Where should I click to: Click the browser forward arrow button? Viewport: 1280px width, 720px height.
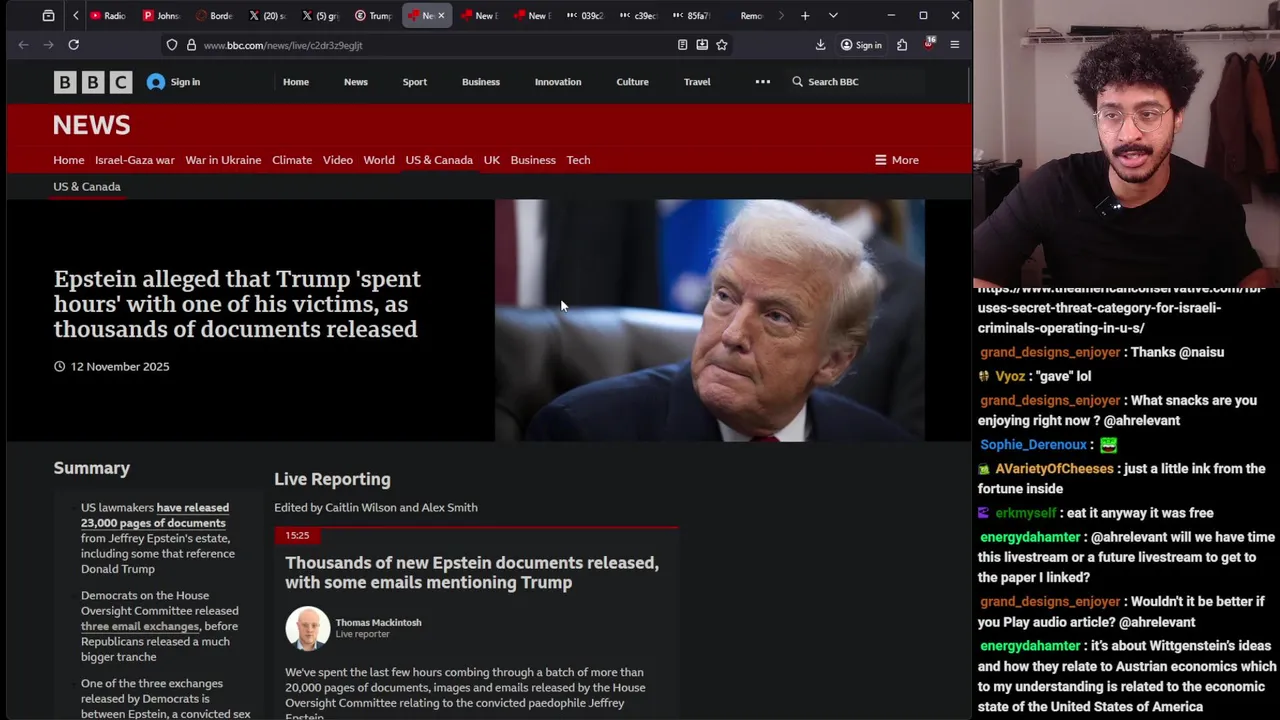click(x=48, y=45)
